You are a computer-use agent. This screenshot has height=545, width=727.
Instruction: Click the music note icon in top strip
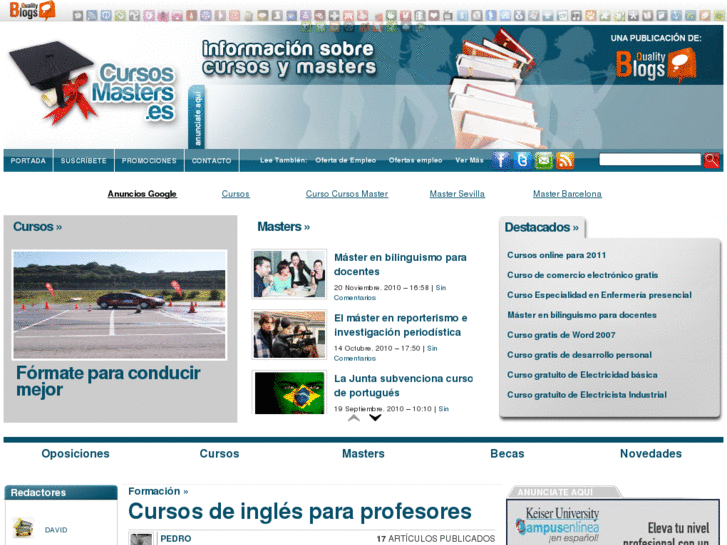click(x=576, y=16)
